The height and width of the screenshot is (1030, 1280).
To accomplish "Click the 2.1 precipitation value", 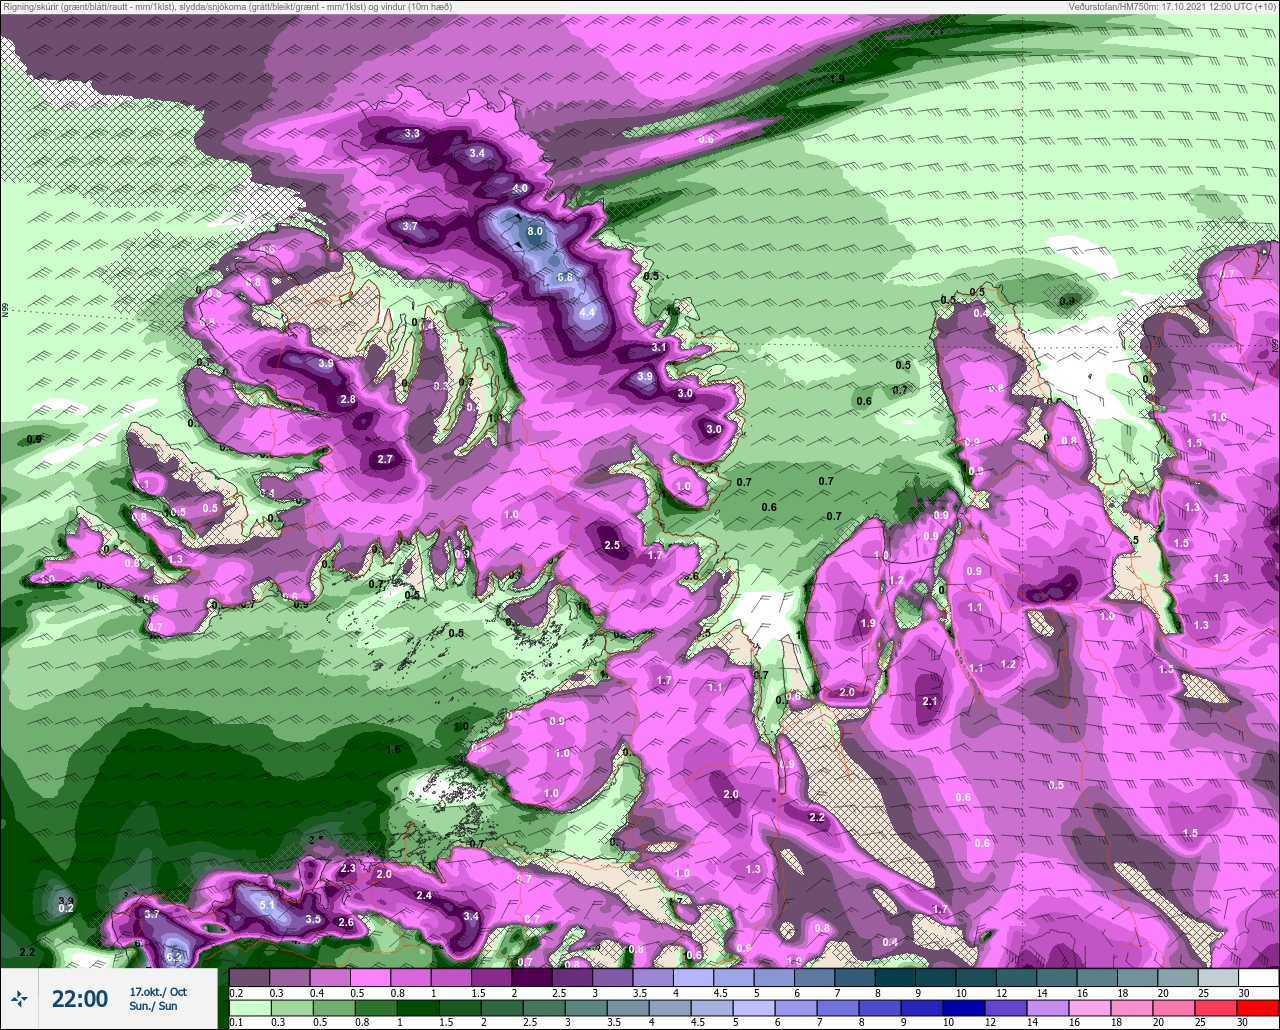I will point(929,701).
